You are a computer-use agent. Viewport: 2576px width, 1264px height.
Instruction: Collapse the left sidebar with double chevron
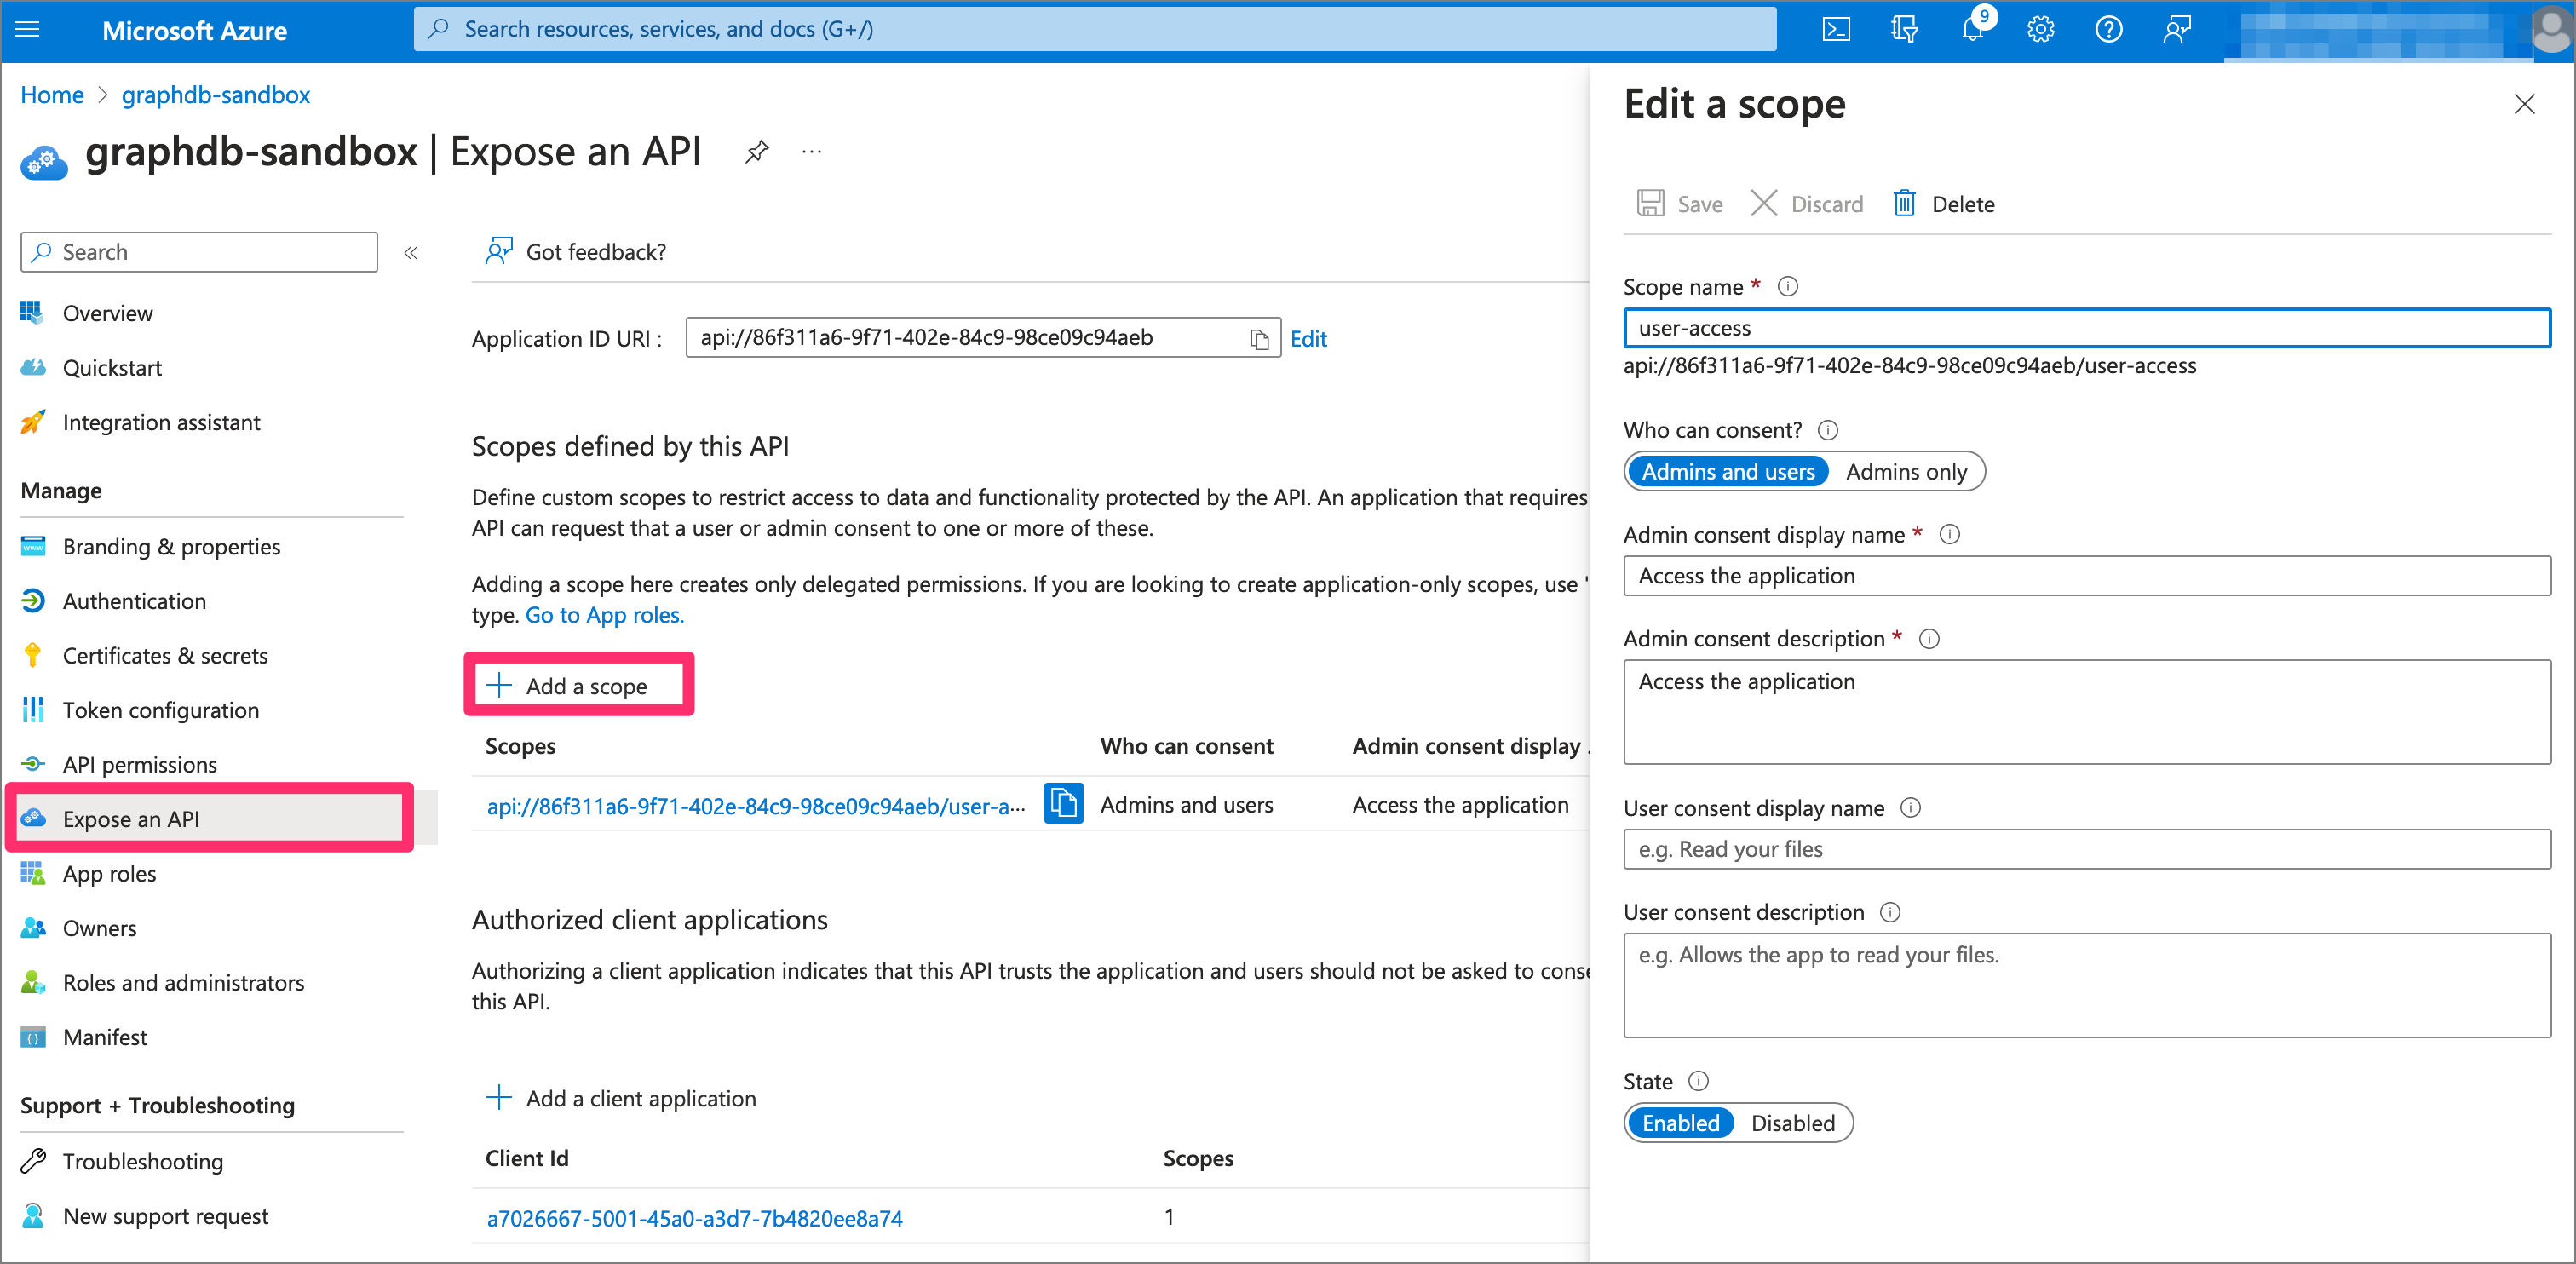[x=410, y=252]
